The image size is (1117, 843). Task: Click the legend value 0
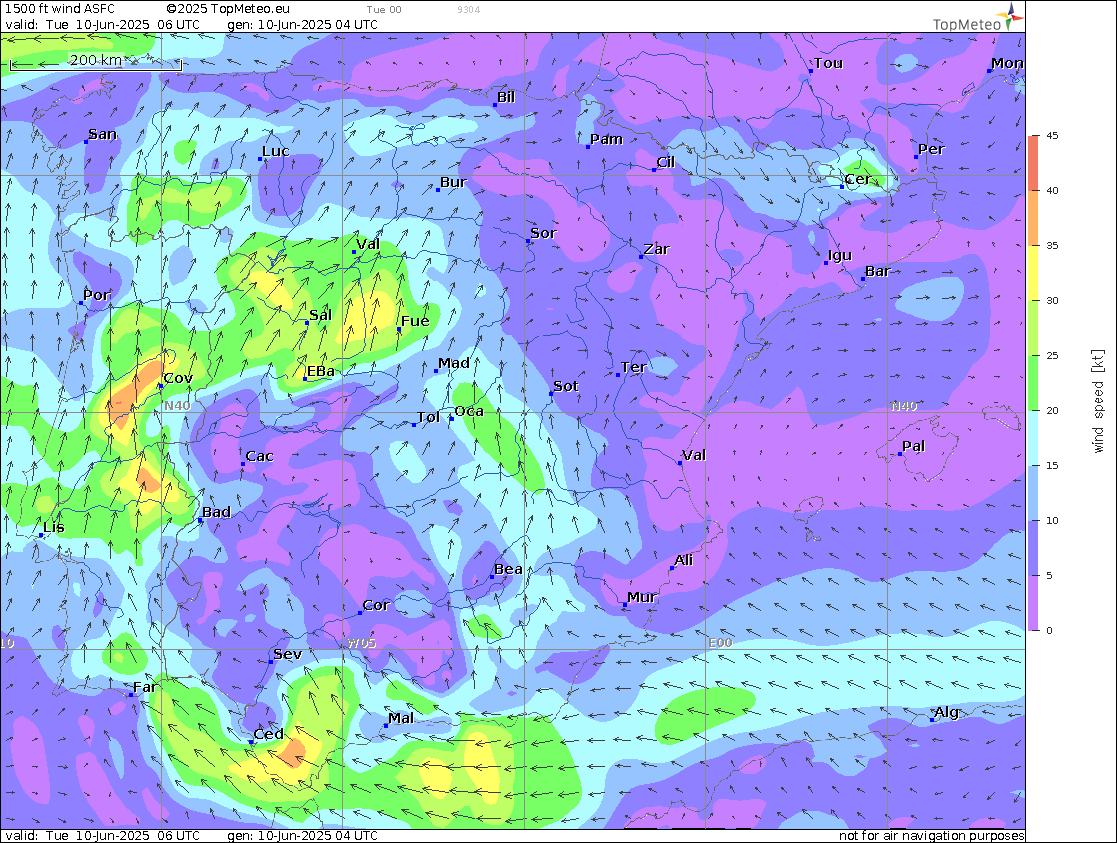point(1049,631)
